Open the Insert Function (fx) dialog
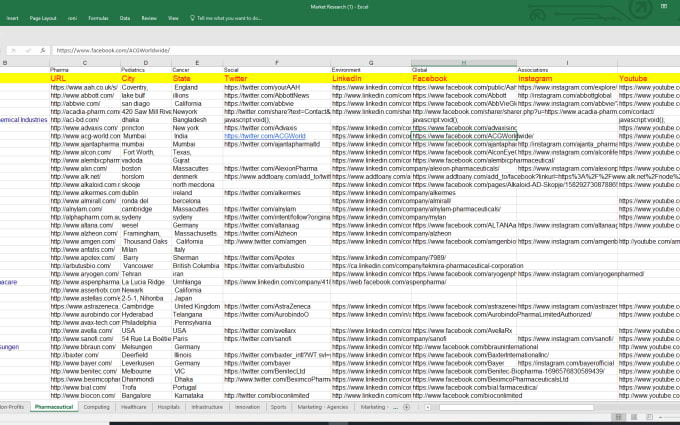The image size is (680, 425). [42, 50]
